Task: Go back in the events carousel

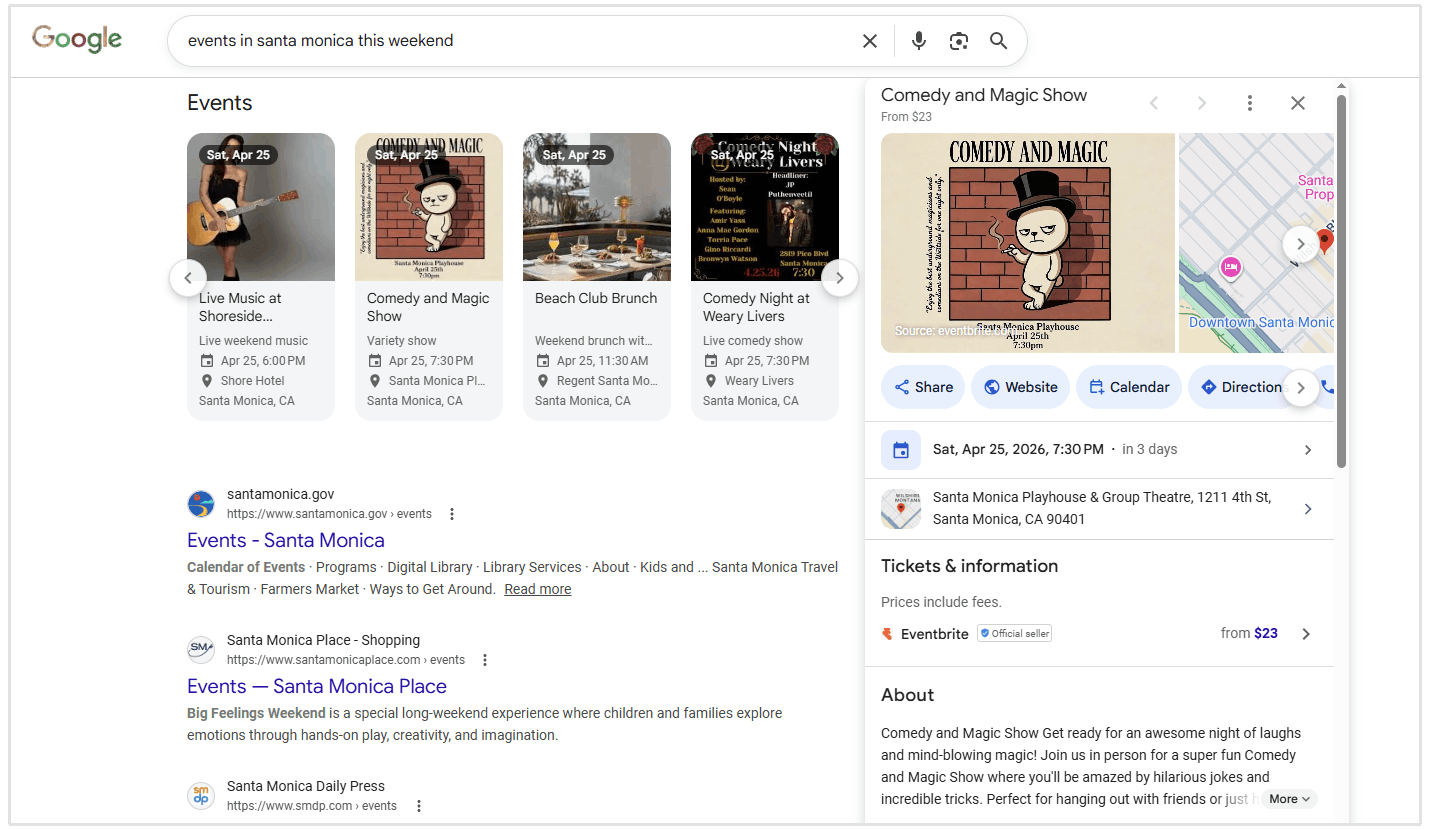Action: click(x=188, y=278)
